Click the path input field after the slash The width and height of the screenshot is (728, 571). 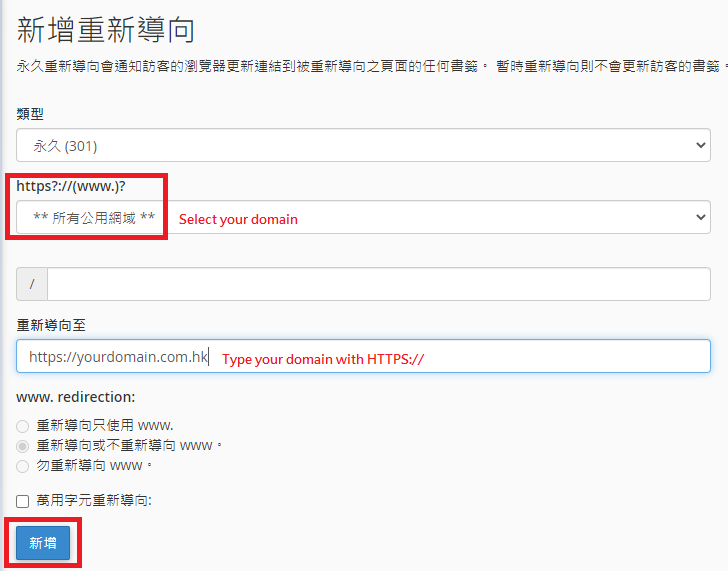(378, 284)
